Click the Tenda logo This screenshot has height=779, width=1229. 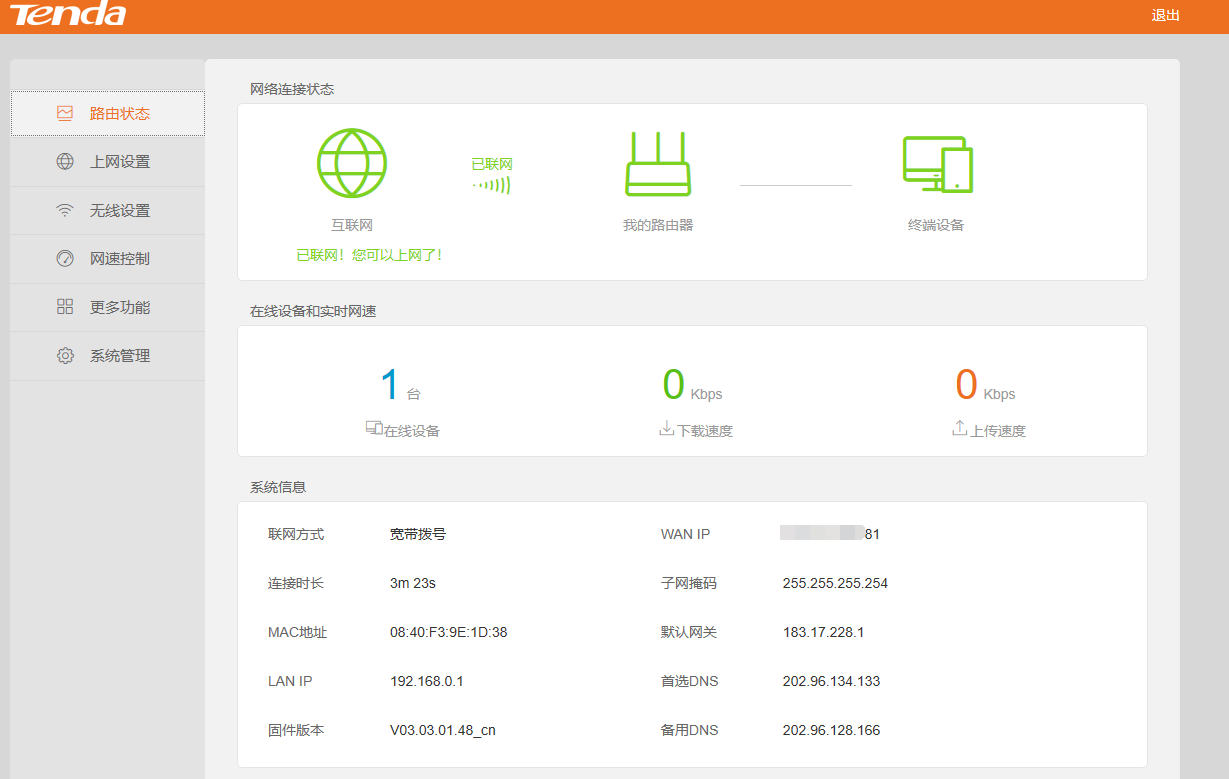(66, 15)
